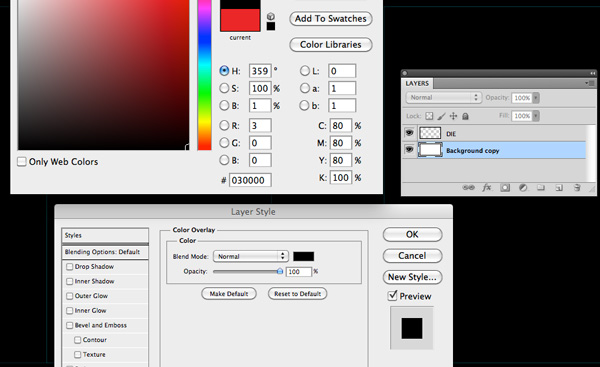The height and width of the screenshot is (367, 600).
Task: Open the Layers panel flyout menu
Action: pyautogui.click(x=589, y=83)
